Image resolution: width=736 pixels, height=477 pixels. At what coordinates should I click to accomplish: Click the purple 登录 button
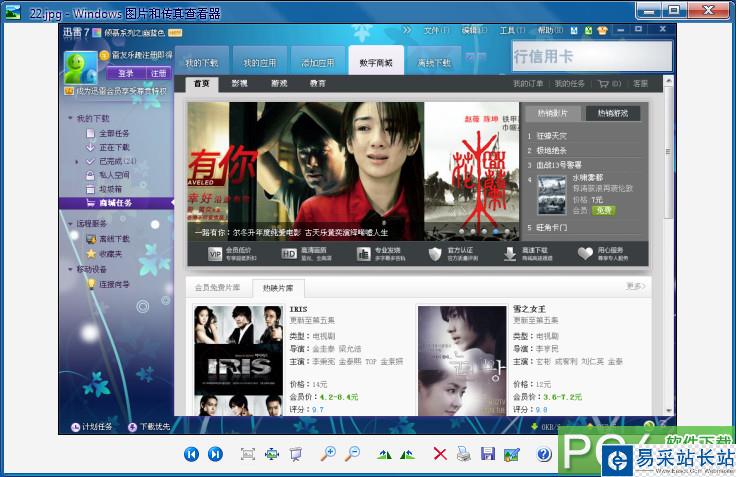tap(126, 73)
